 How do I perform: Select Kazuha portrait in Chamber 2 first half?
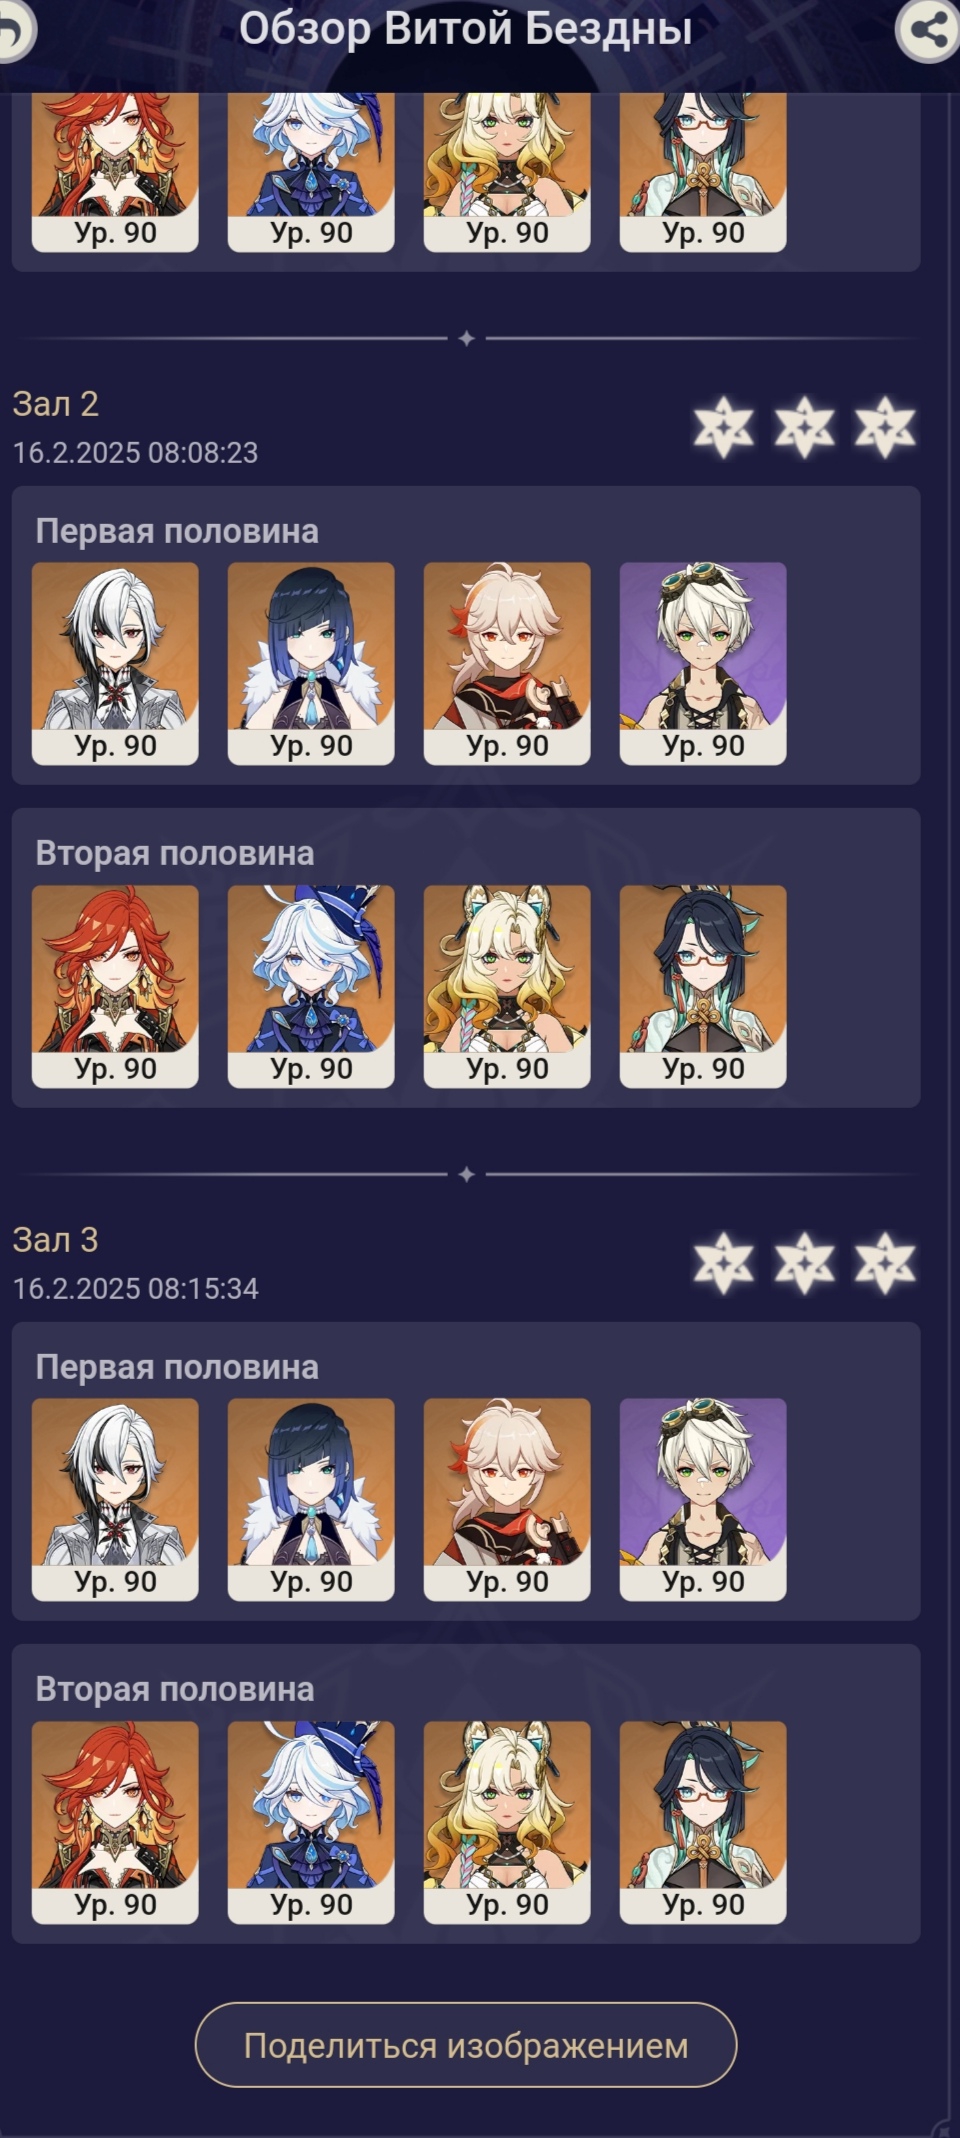[507, 664]
